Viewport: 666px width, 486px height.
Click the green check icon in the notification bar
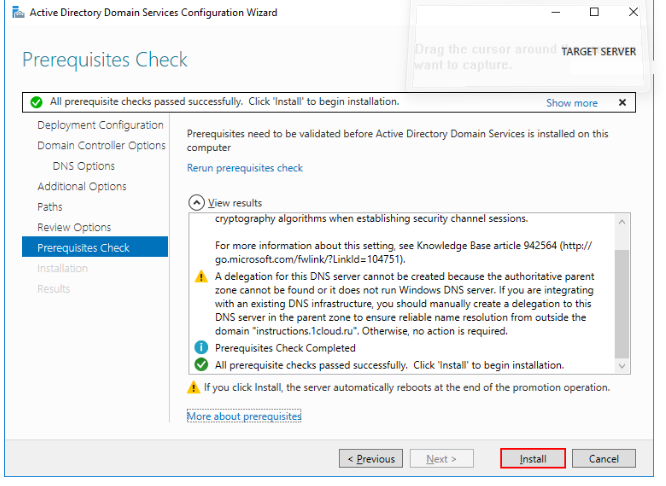coord(37,102)
